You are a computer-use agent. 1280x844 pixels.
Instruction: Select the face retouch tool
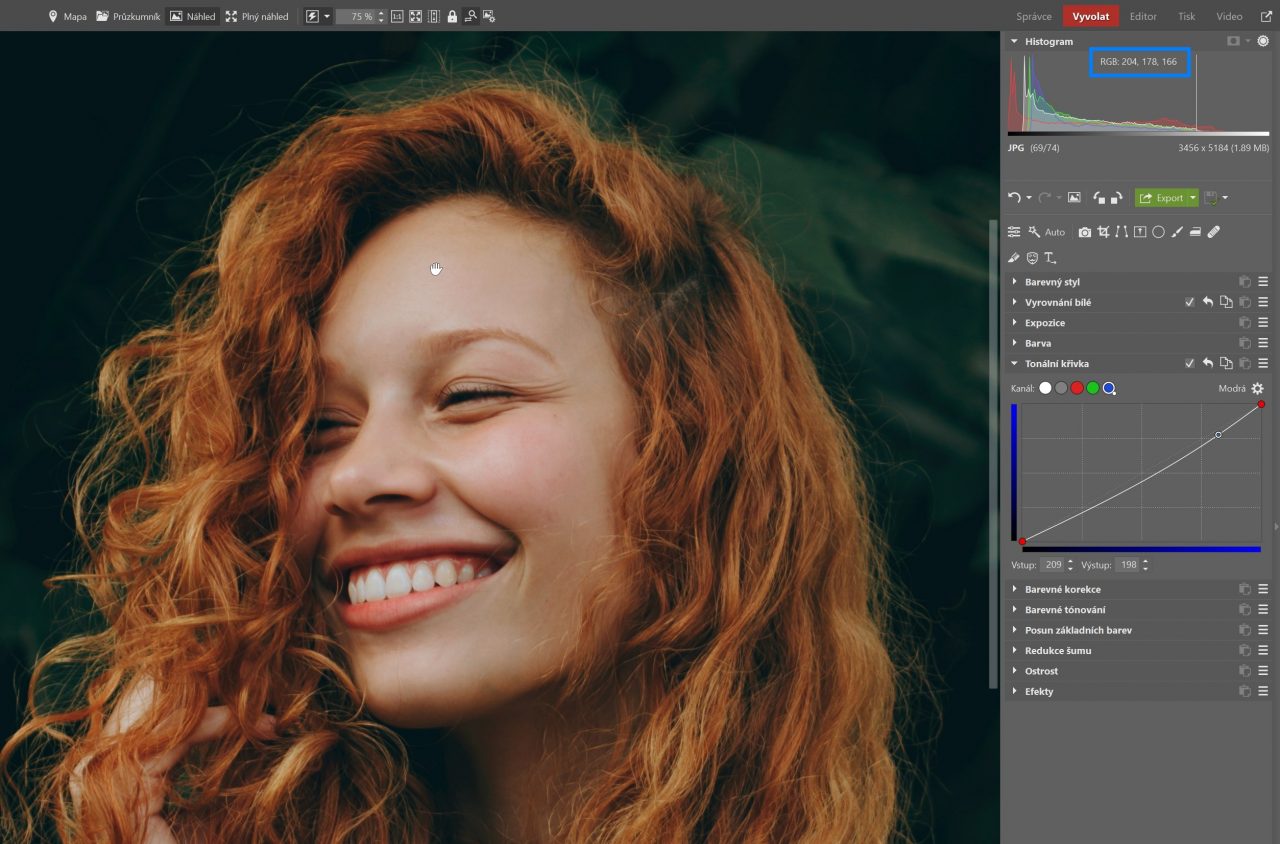tap(1032, 258)
